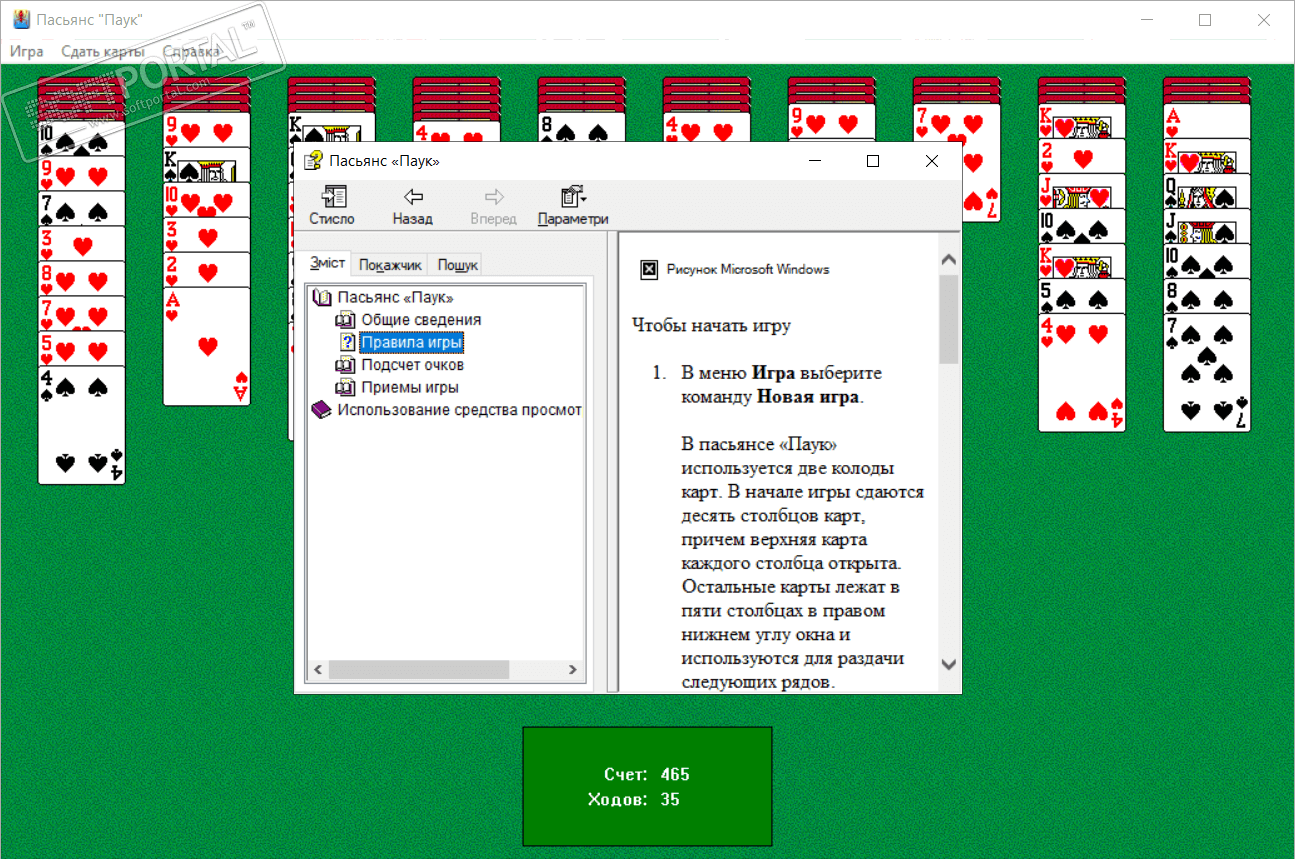Image resolution: width=1295 pixels, height=859 pixels.
Task: Click the contents tree horizontal scrollbar thumb
Action: (419, 669)
